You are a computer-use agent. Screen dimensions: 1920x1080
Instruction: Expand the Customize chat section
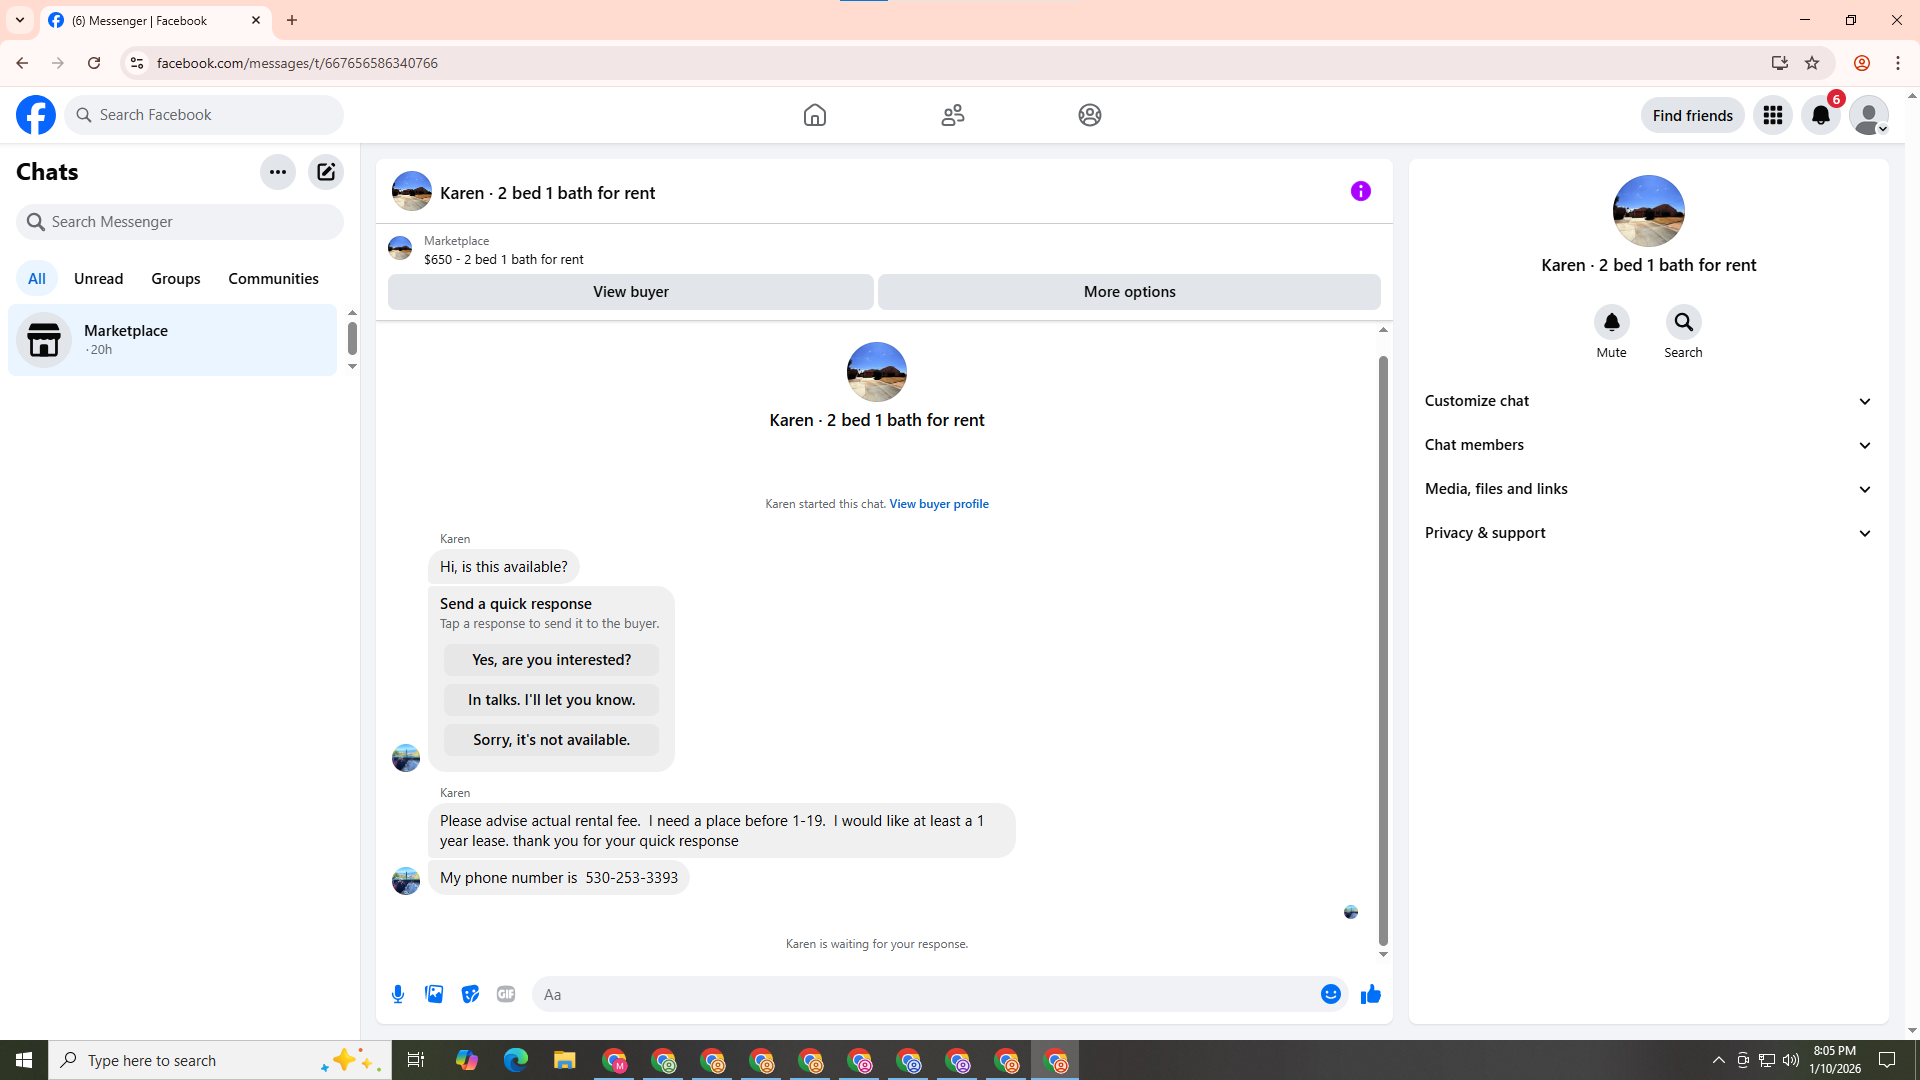(1648, 401)
